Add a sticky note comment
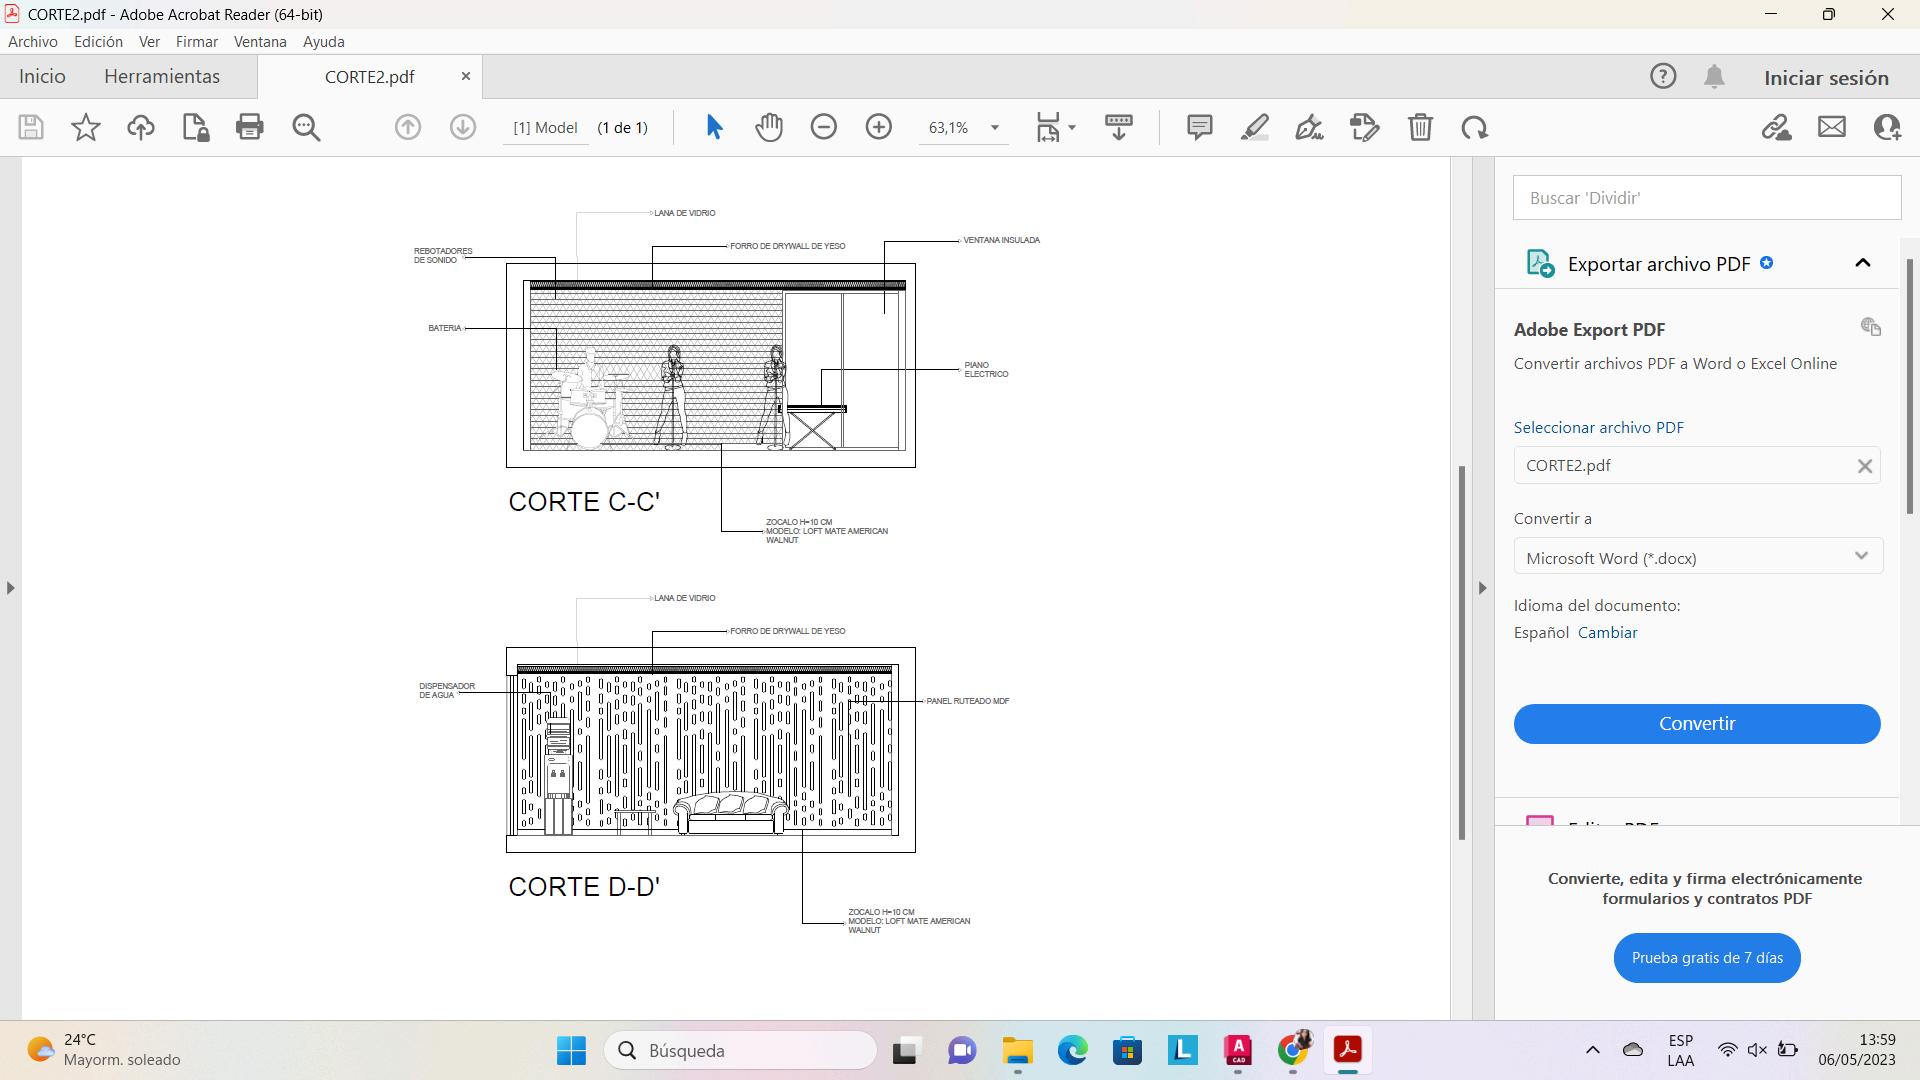 pos(1199,127)
